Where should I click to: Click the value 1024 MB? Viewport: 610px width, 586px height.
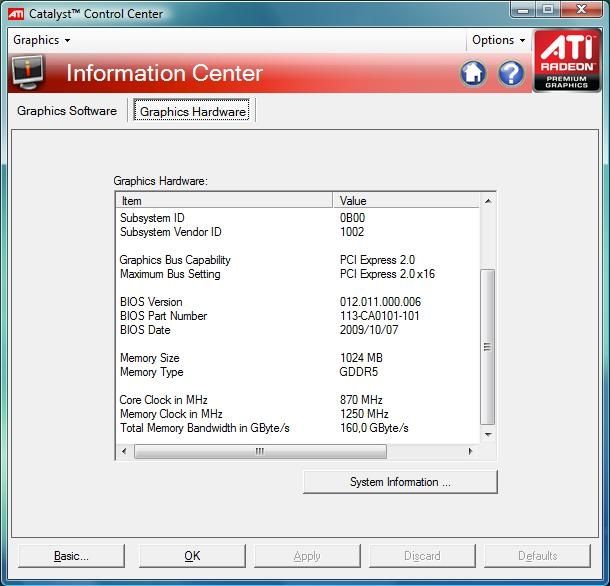pos(361,358)
